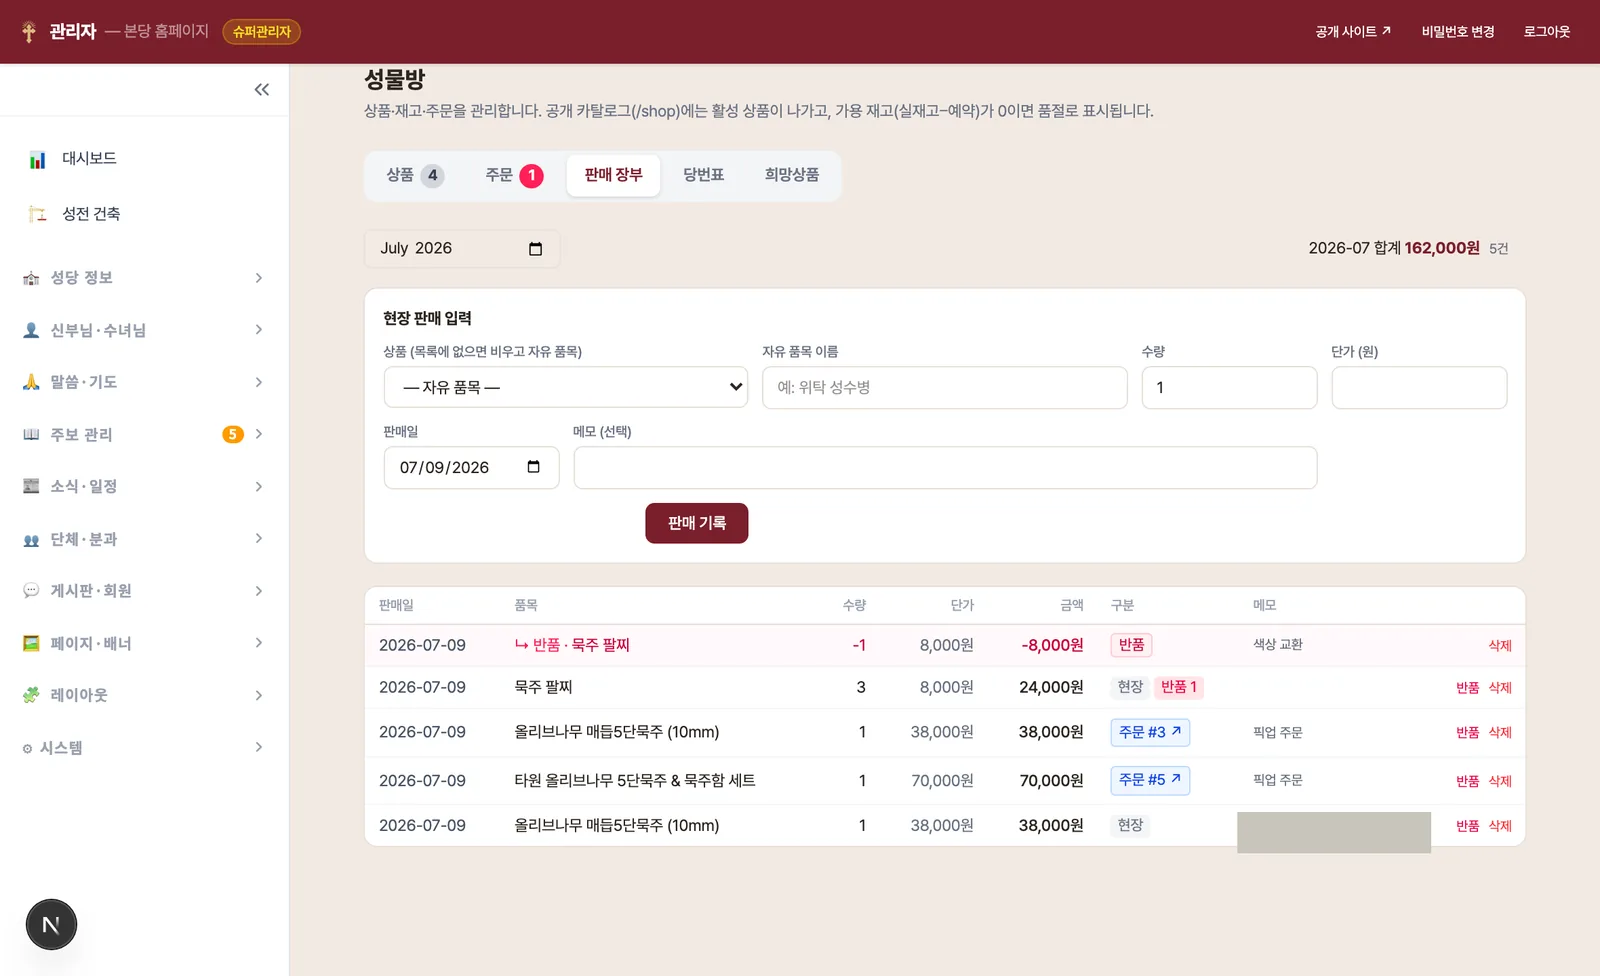Click the 색상 교환 memo cell
The height and width of the screenshot is (976, 1600).
[x=1278, y=645]
